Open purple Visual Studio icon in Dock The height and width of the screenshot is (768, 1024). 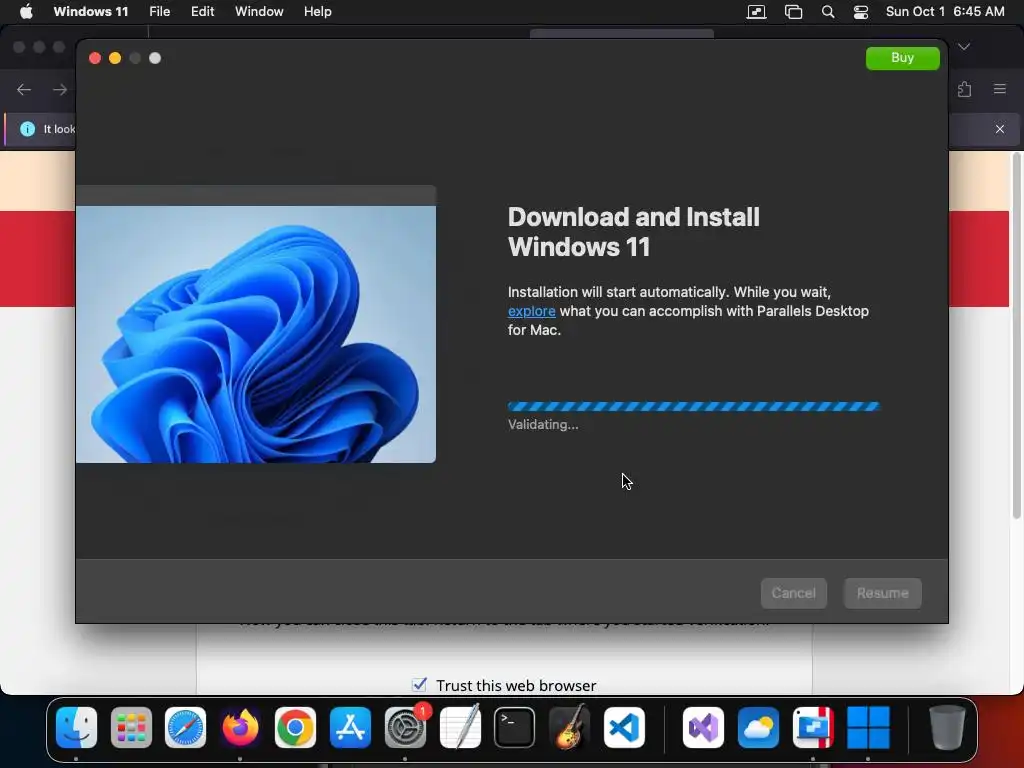[x=703, y=727]
